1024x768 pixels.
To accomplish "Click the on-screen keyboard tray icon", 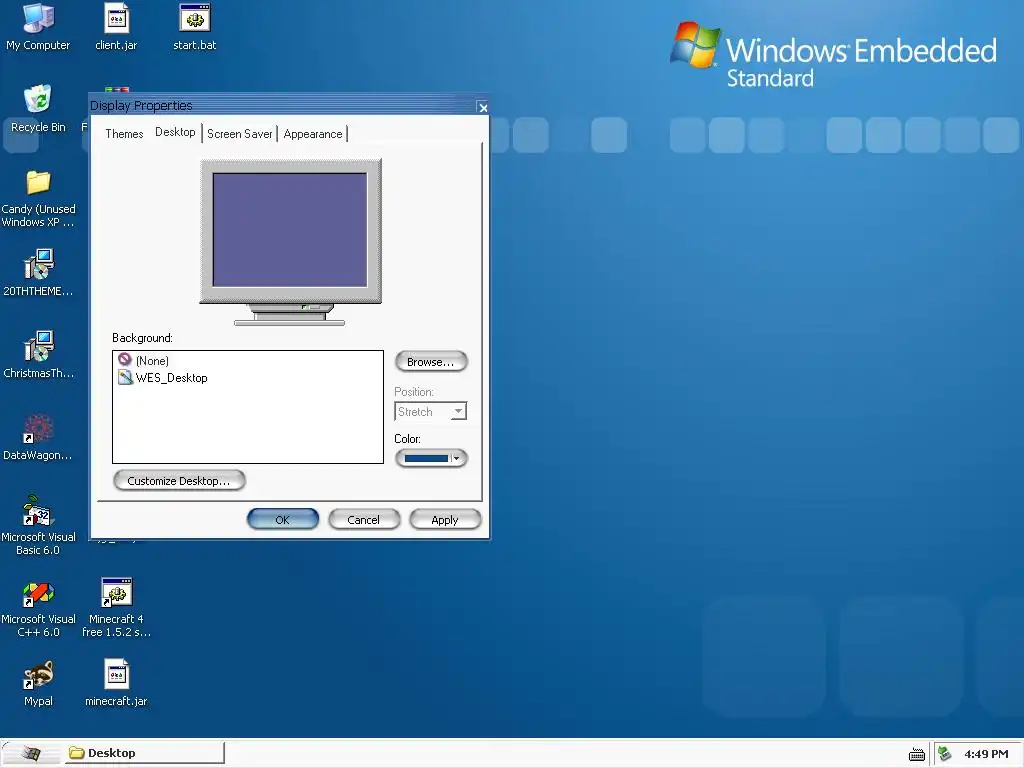I will 917,754.
